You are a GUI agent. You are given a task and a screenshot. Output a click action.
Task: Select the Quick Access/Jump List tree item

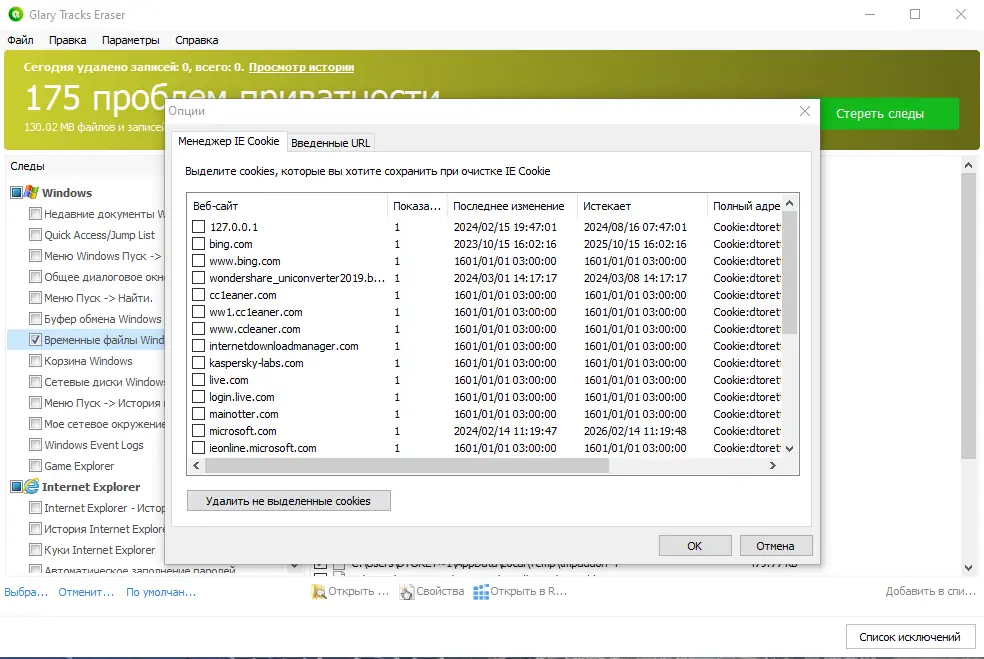(99, 235)
